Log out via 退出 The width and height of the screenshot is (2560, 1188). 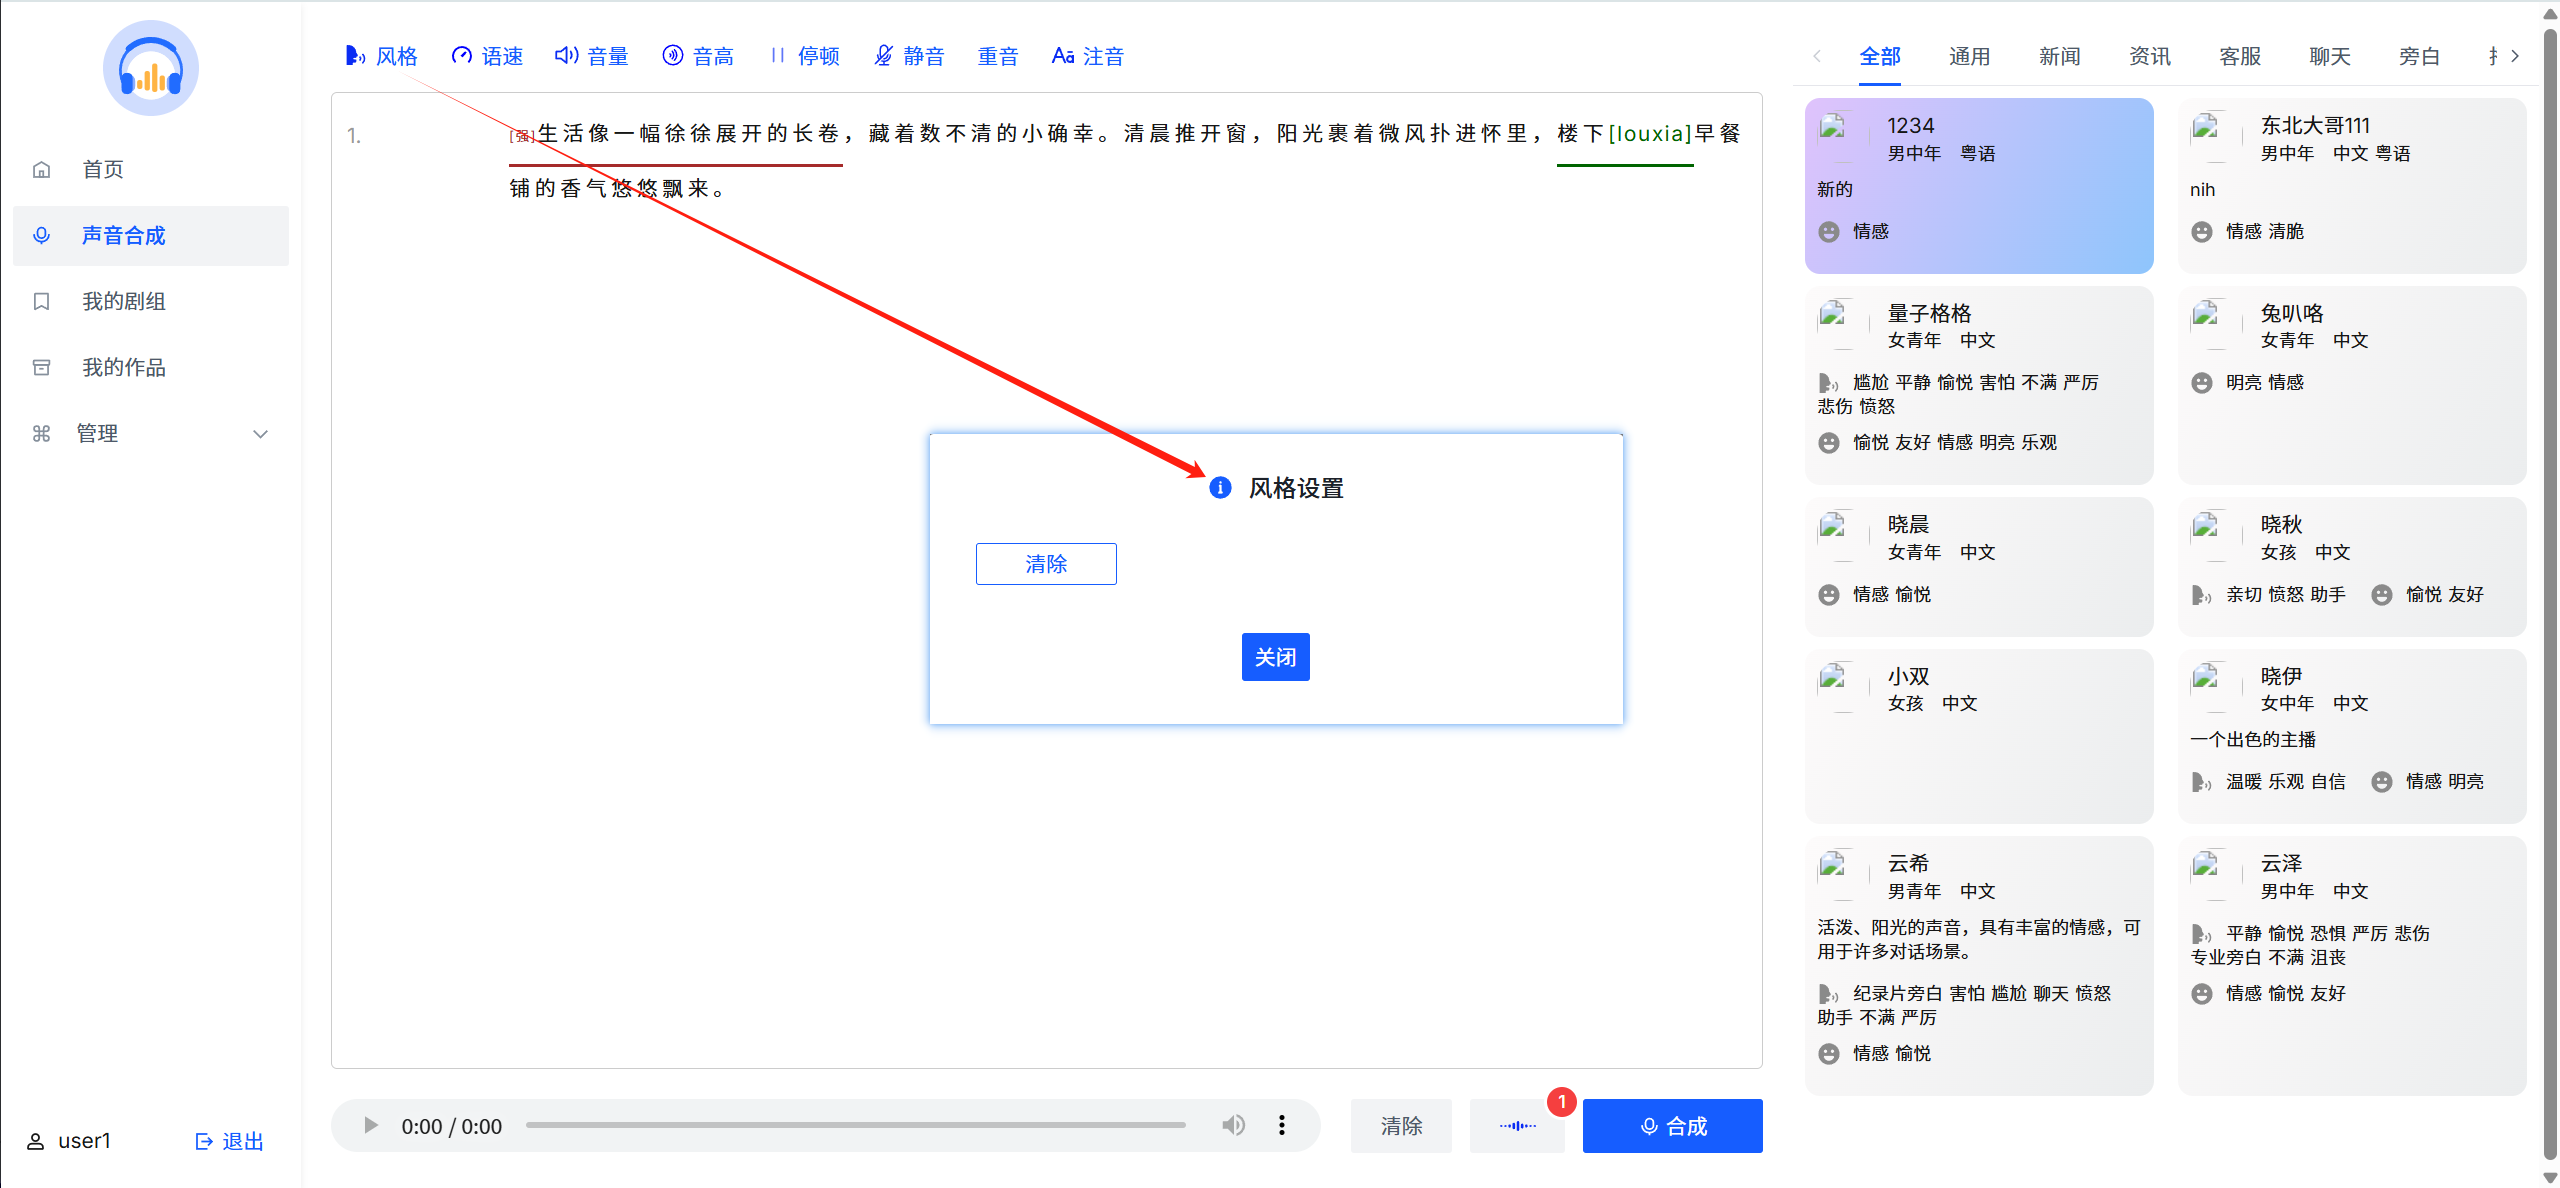click(x=229, y=1141)
